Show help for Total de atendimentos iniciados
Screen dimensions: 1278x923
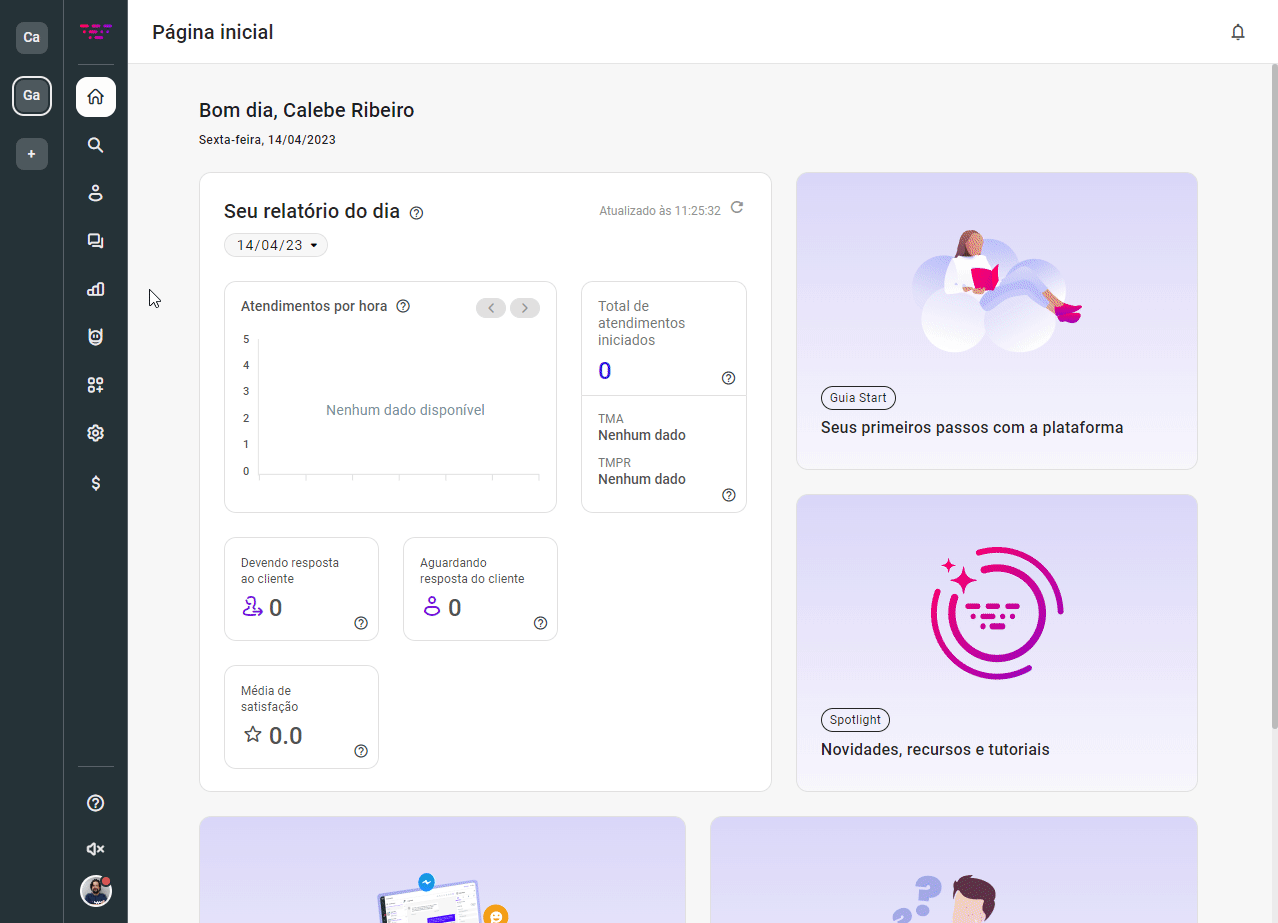tap(728, 378)
